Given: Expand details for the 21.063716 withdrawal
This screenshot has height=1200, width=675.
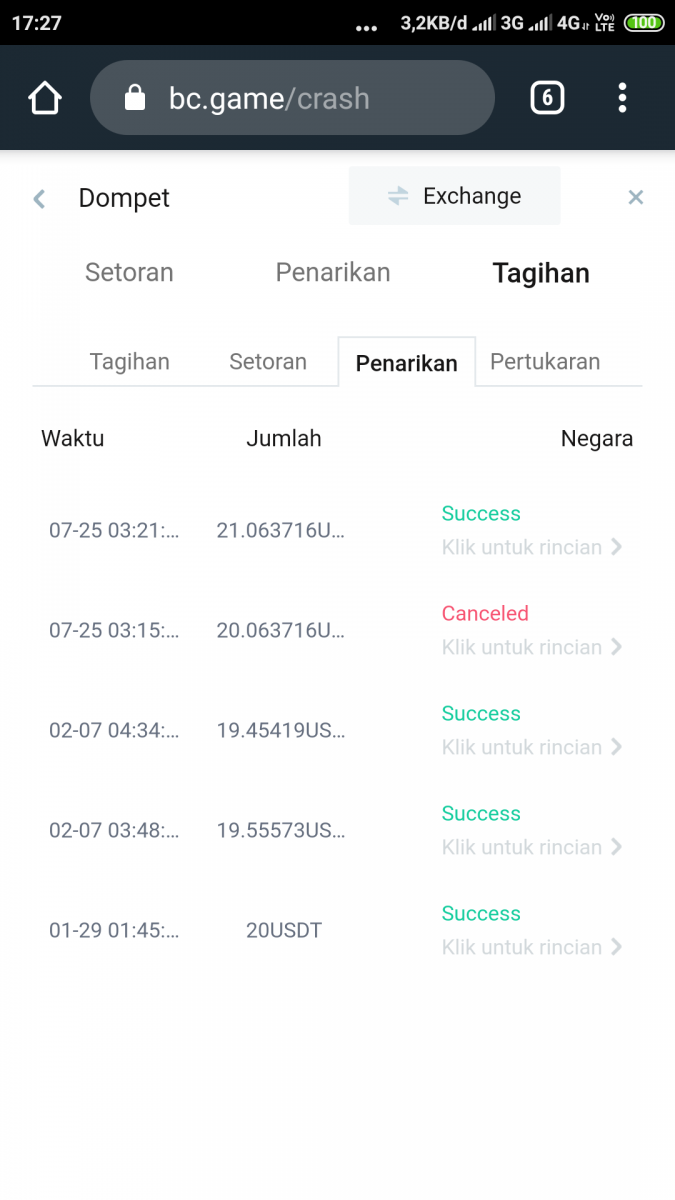Looking at the screenshot, I should [x=531, y=547].
